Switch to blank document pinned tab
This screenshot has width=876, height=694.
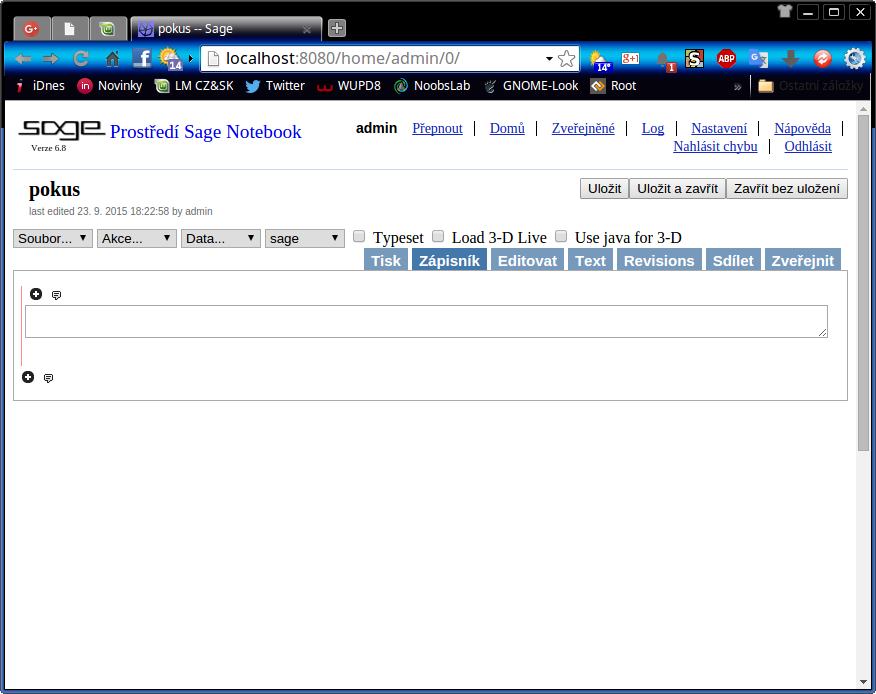[x=69, y=28]
